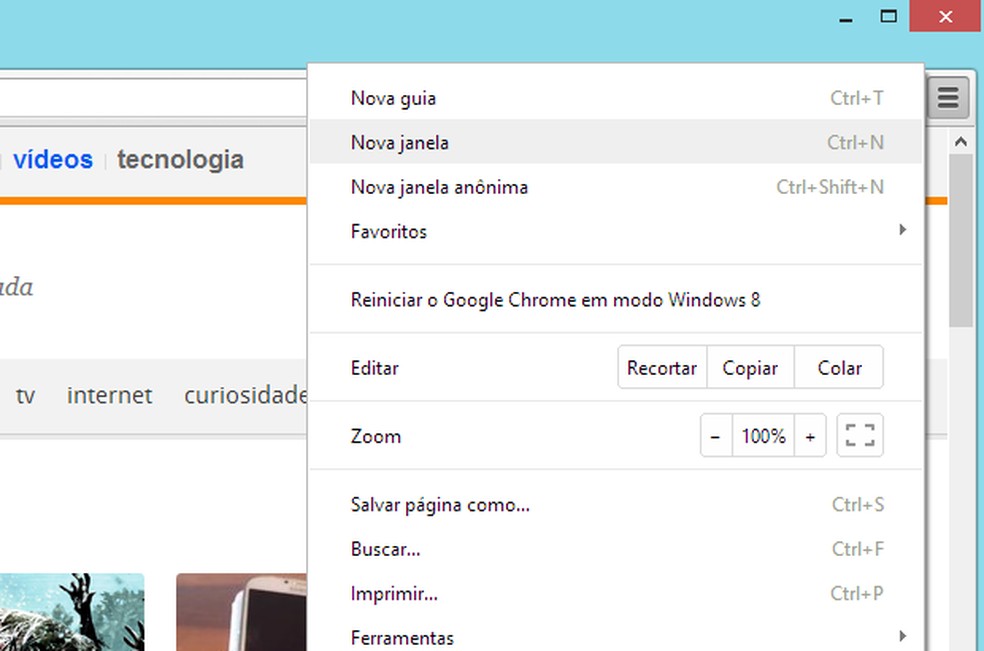Click the current zoom level 100% value
Viewport: 984px width, 651px height.
[x=763, y=435]
